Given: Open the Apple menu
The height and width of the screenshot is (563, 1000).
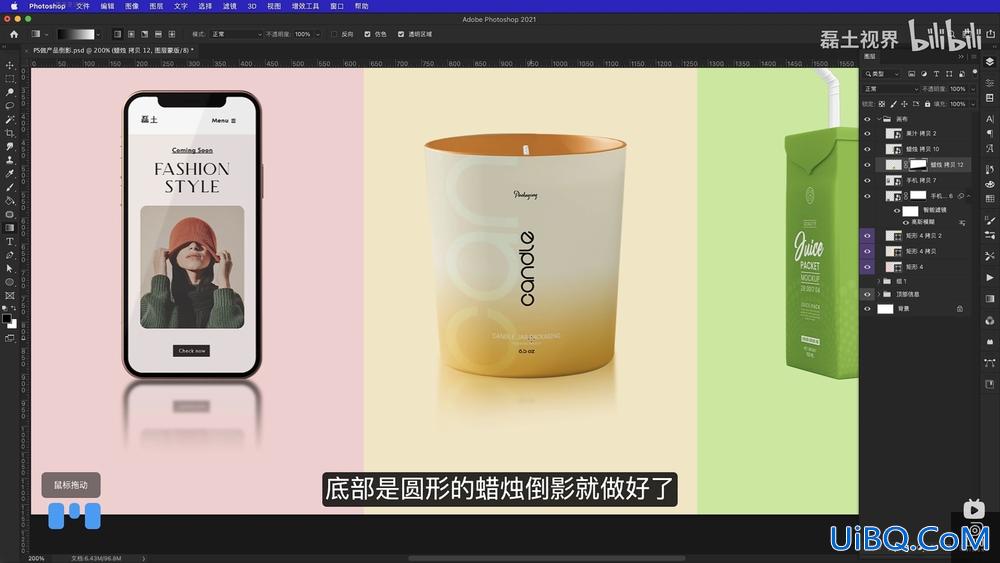Looking at the screenshot, I should 13,6.
